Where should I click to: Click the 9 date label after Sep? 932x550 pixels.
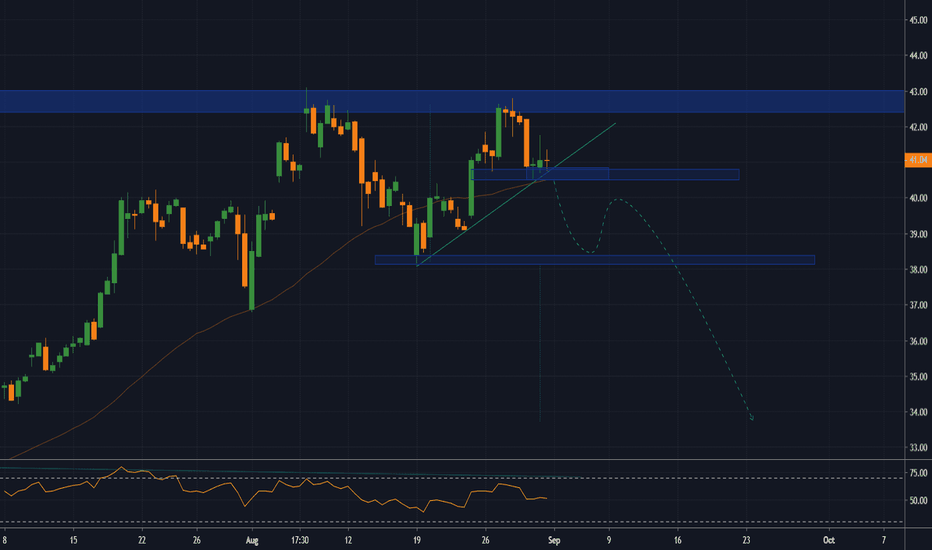pyautogui.click(x=609, y=540)
